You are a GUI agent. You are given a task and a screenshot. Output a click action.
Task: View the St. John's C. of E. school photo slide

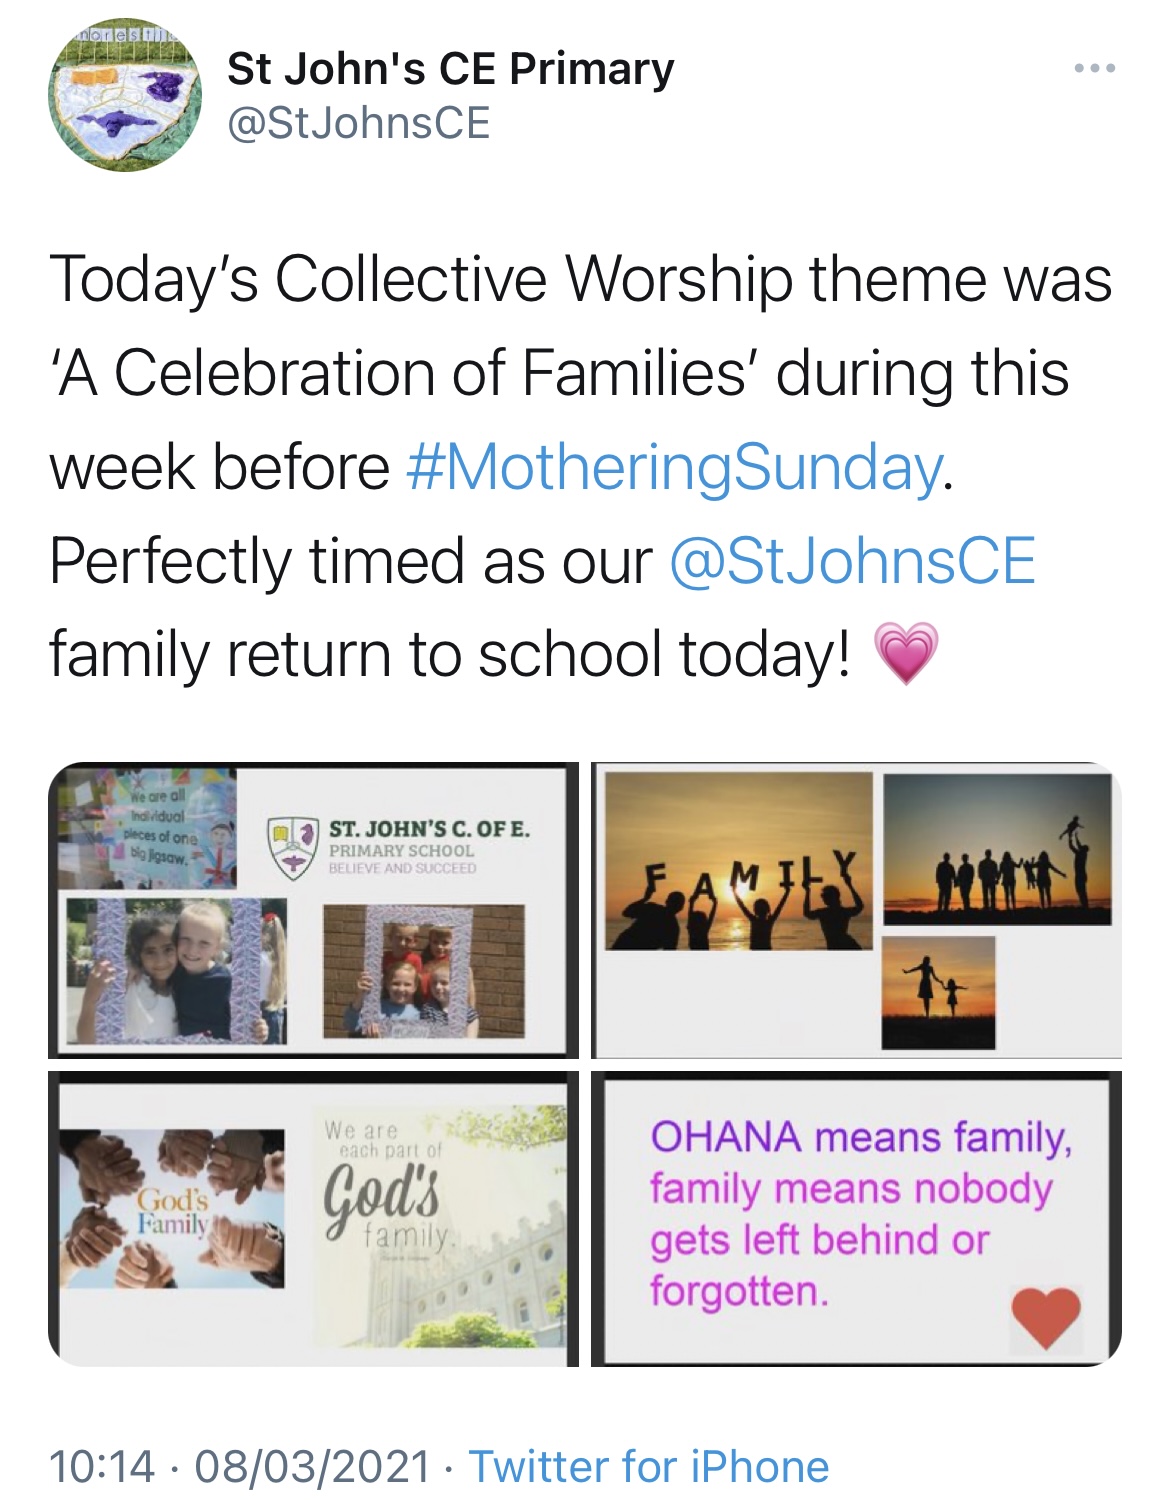tap(313, 911)
